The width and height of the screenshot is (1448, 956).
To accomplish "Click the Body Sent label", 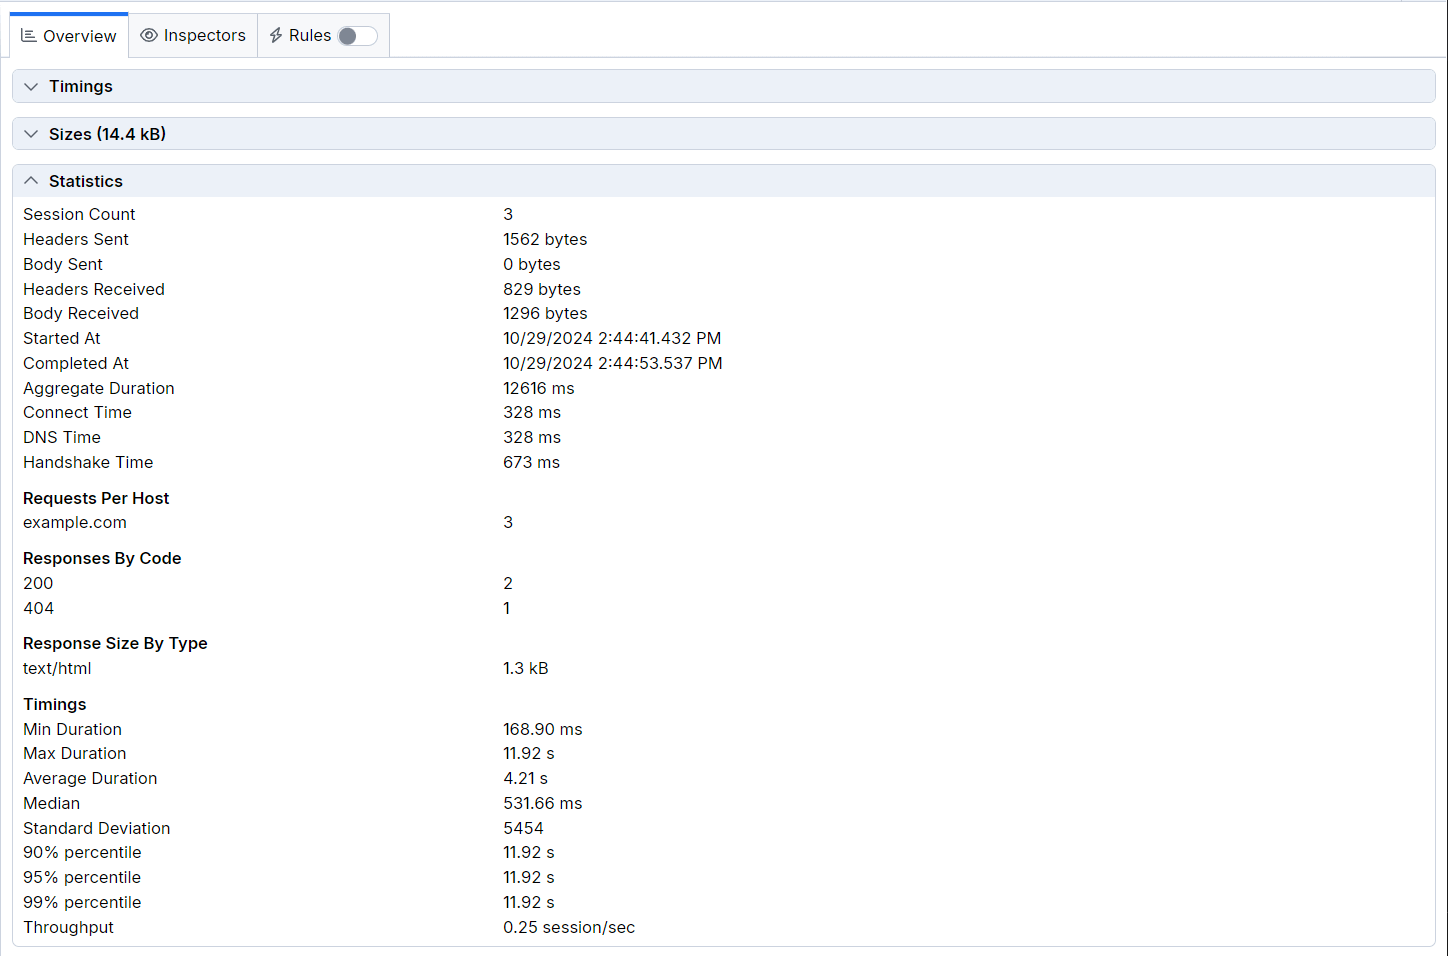I will (63, 264).
